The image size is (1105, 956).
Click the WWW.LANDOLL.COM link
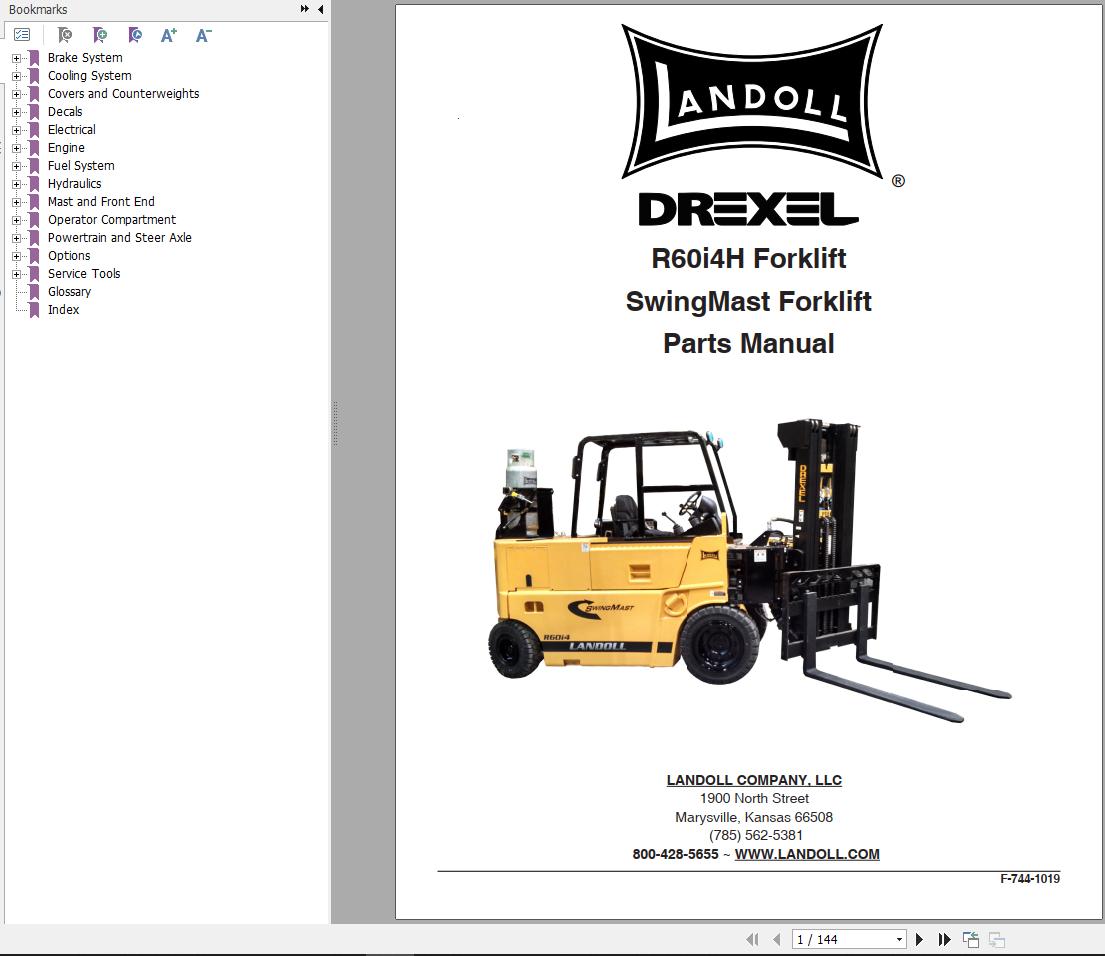point(807,854)
